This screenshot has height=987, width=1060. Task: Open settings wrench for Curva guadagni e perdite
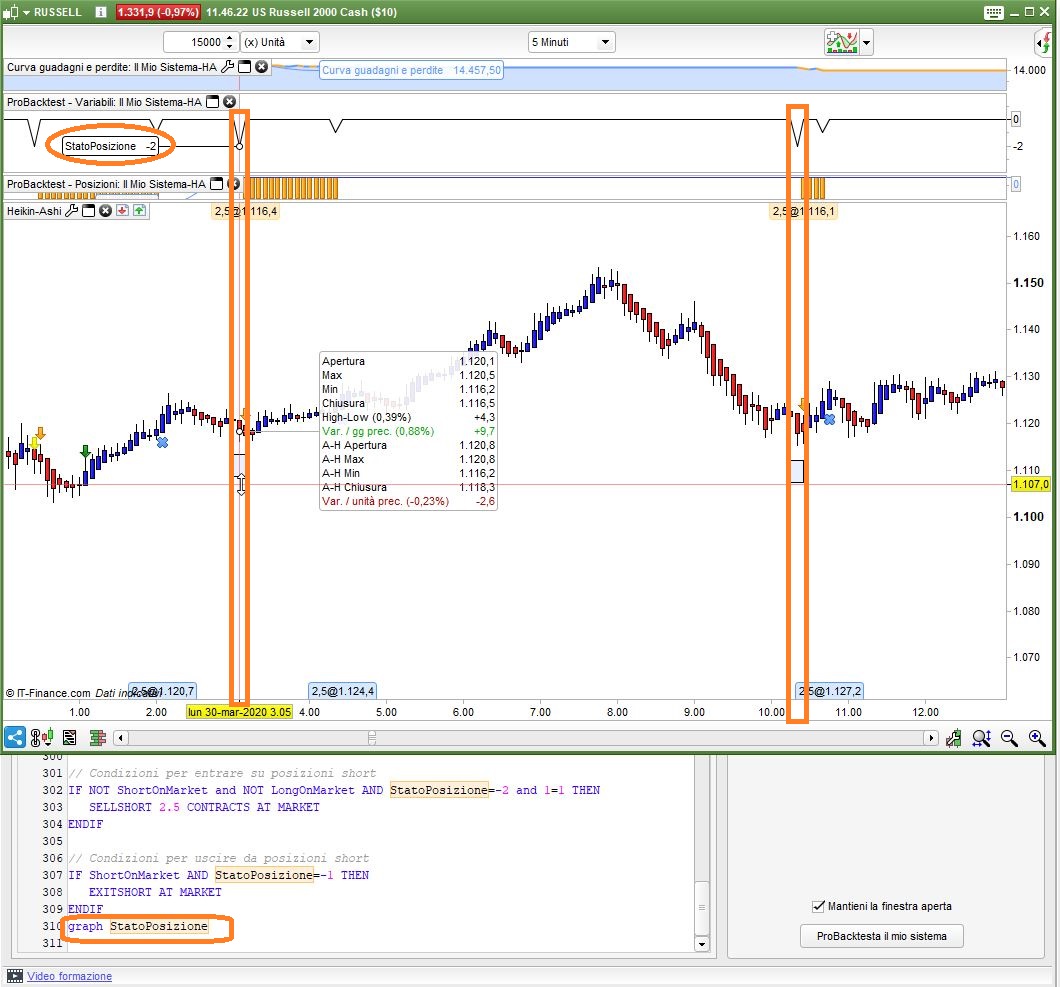coord(227,67)
